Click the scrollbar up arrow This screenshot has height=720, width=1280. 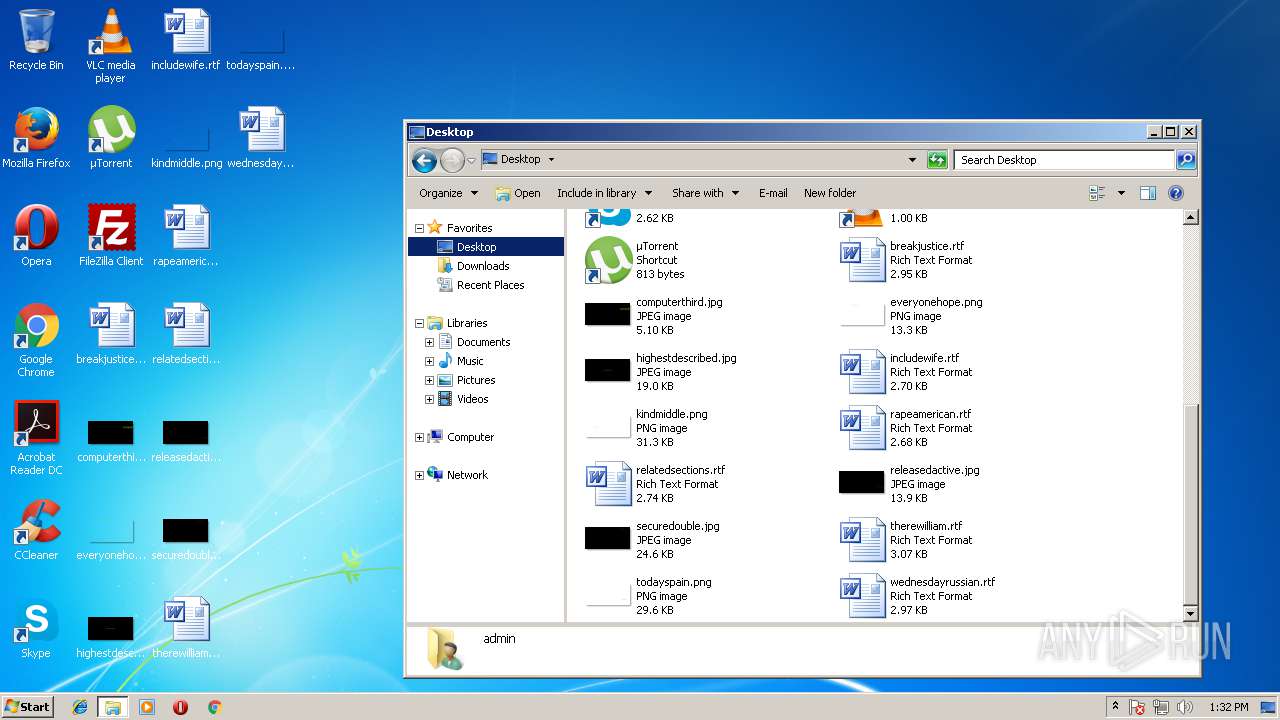pyautogui.click(x=1190, y=217)
